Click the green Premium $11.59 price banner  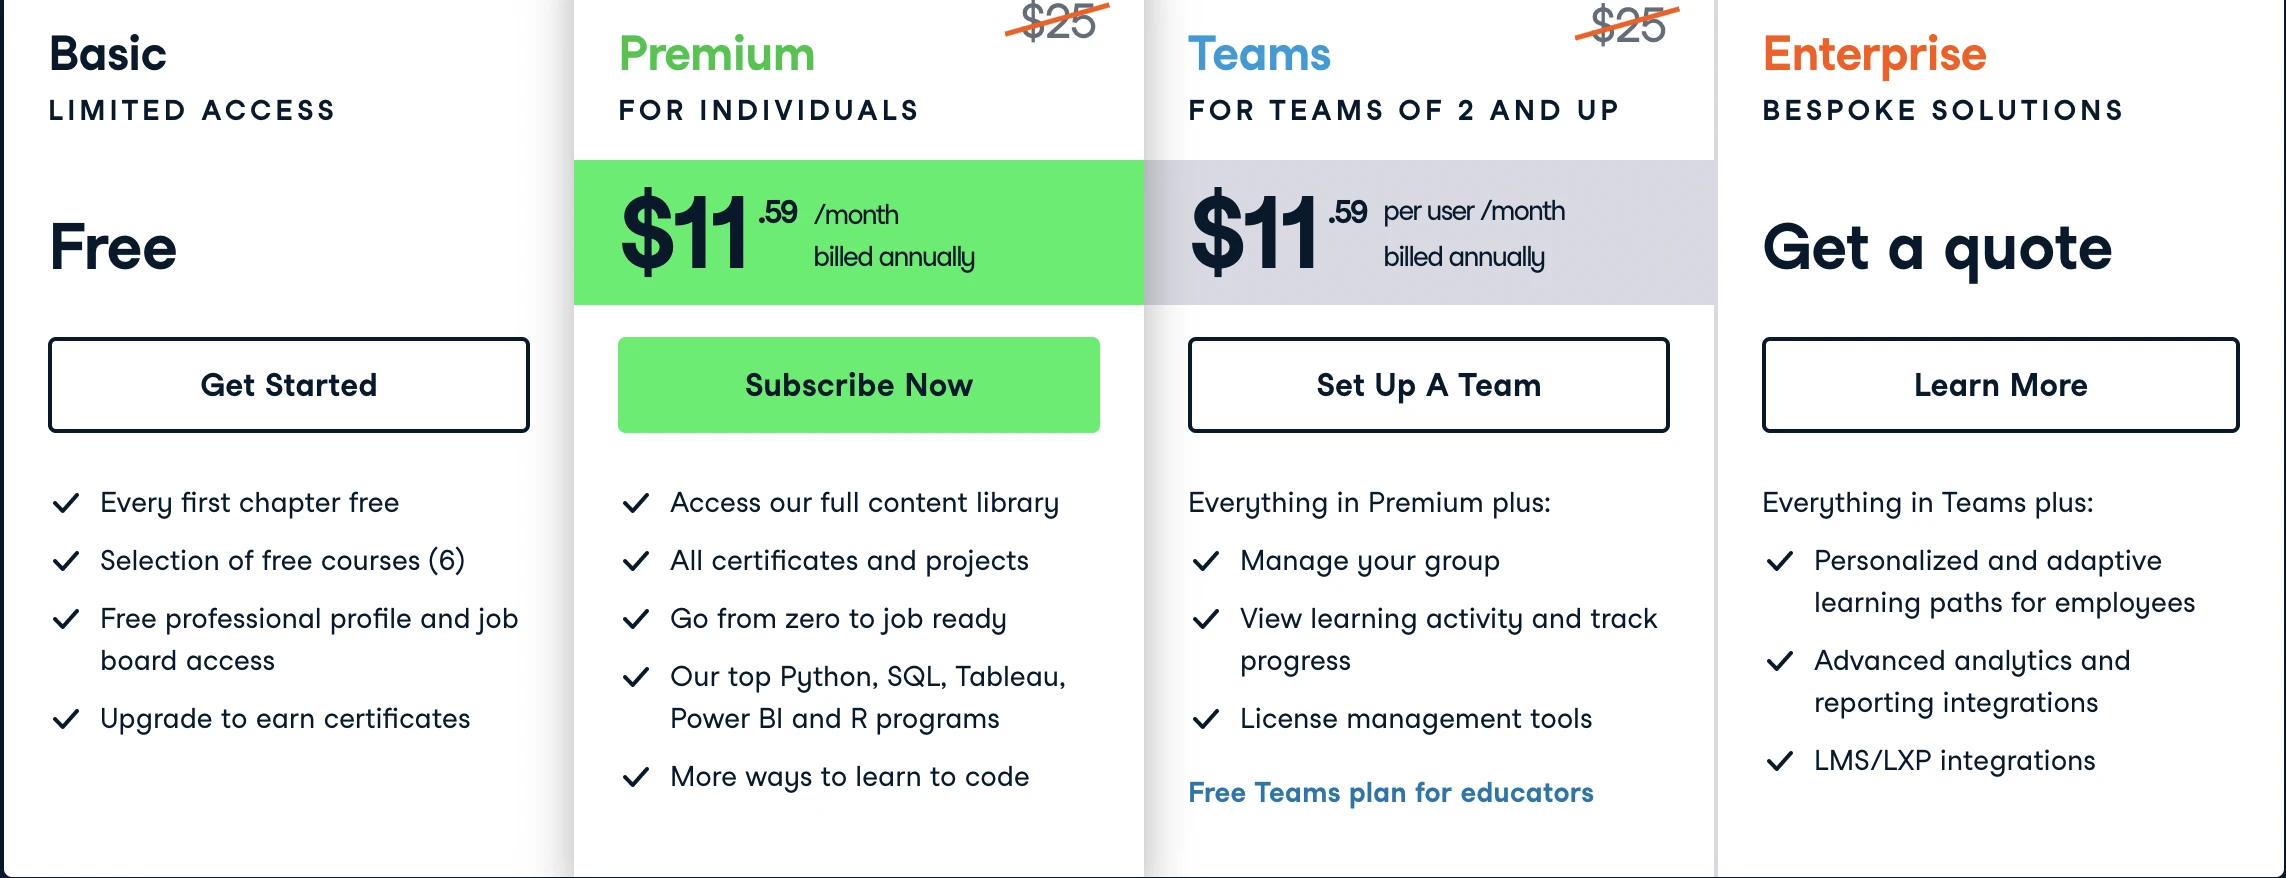click(859, 232)
